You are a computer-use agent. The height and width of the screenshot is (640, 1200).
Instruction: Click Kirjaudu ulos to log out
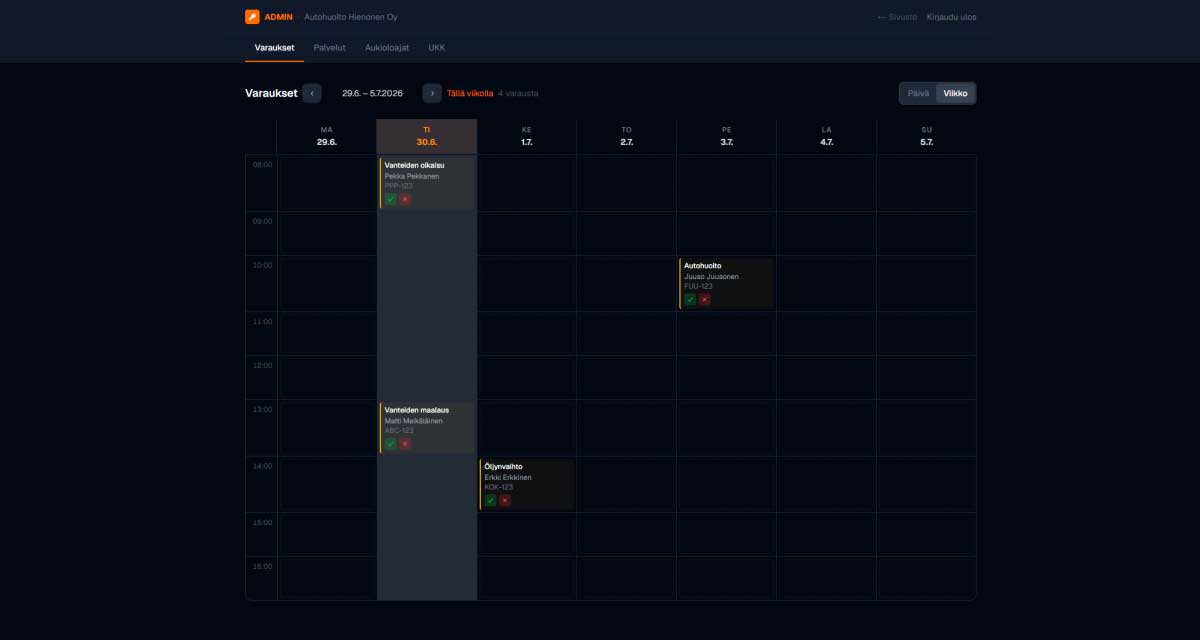coord(952,17)
